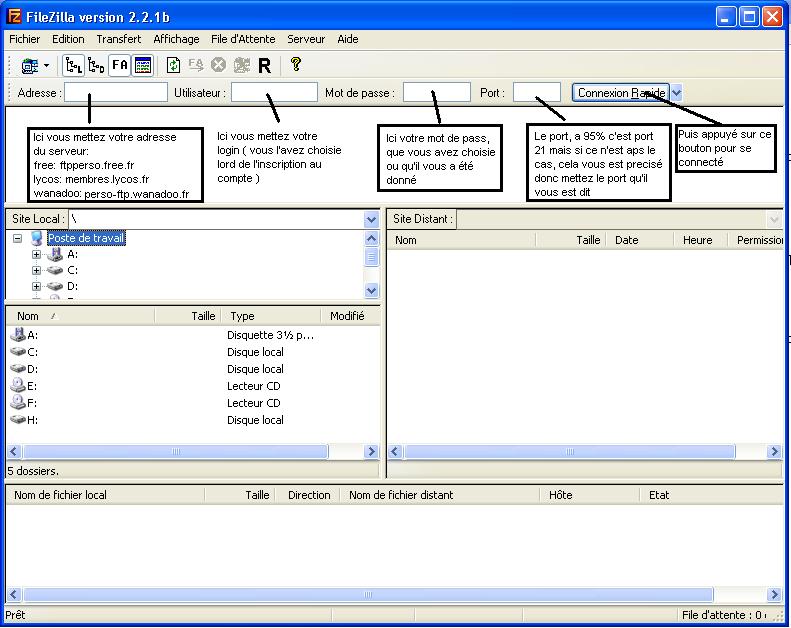The height and width of the screenshot is (628, 791).
Task: Click the Nom de fichier distant header
Action: [440, 495]
